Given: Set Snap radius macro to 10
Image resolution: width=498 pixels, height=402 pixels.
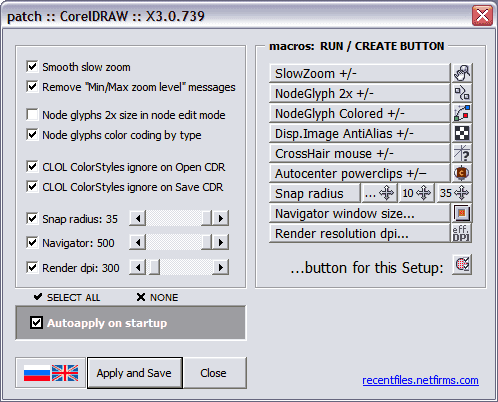Looking at the screenshot, I should pos(417,193).
